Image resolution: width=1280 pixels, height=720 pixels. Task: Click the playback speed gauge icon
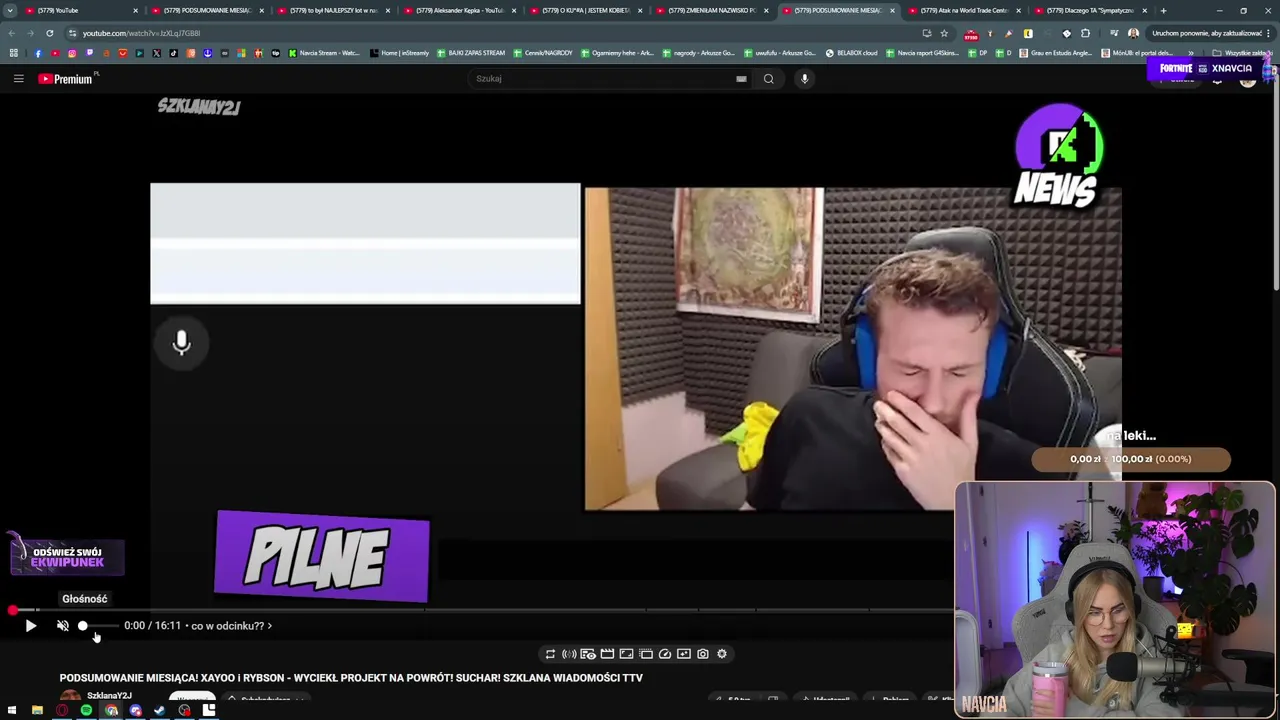tap(665, 654)
